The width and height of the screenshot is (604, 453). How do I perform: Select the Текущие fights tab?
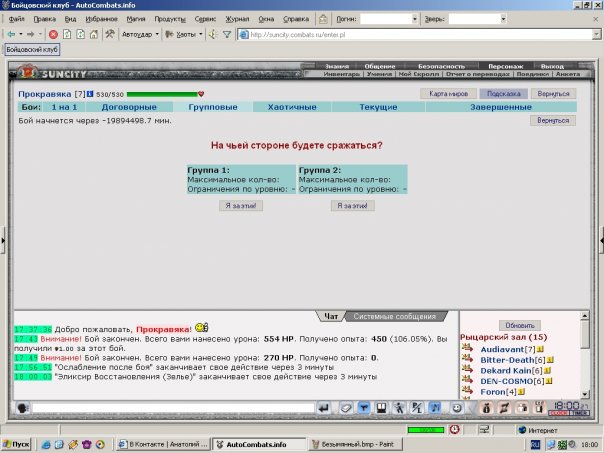coord(378,107)
